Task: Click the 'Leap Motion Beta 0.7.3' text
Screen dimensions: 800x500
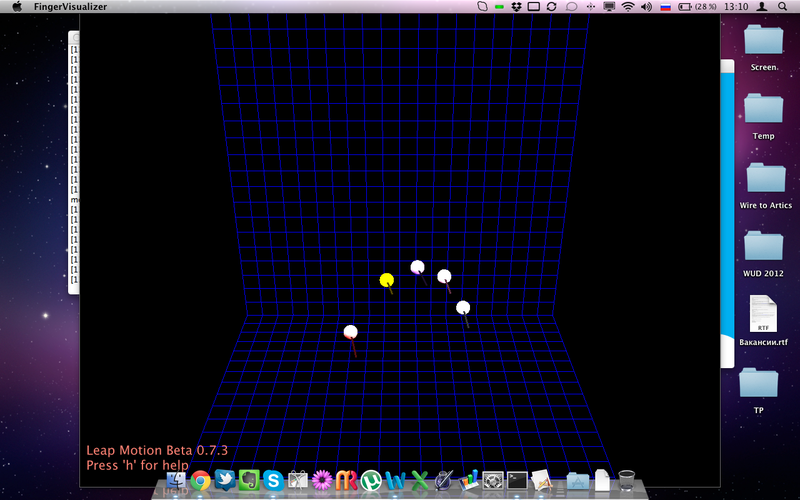Action: (x=157, y=451)
